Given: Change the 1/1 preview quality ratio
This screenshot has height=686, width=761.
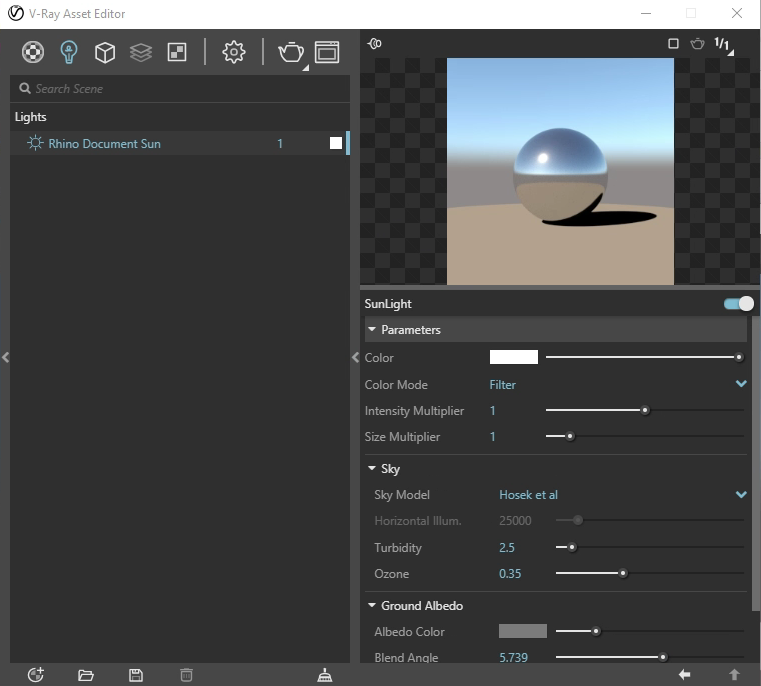Looking at the screenshot, I should (723, 44).
